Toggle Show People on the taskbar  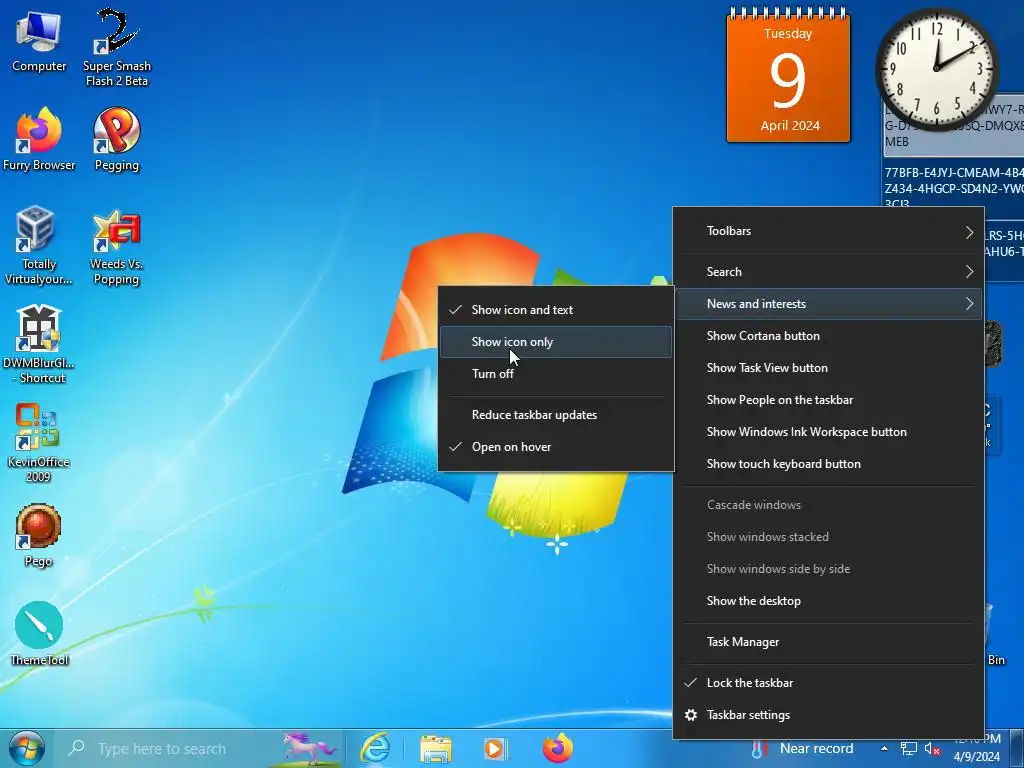(x=829, y=400)
